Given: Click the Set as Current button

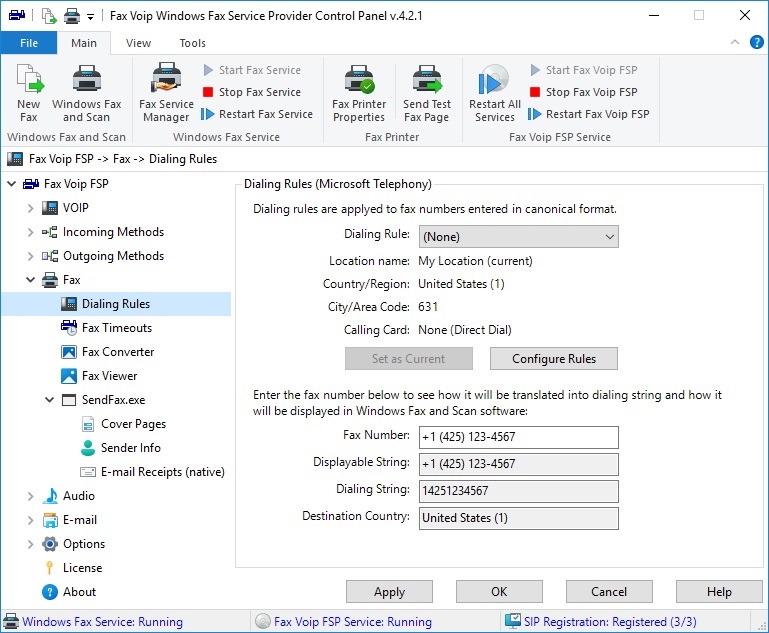Looking at the screenshot, I should click(409, 359).
